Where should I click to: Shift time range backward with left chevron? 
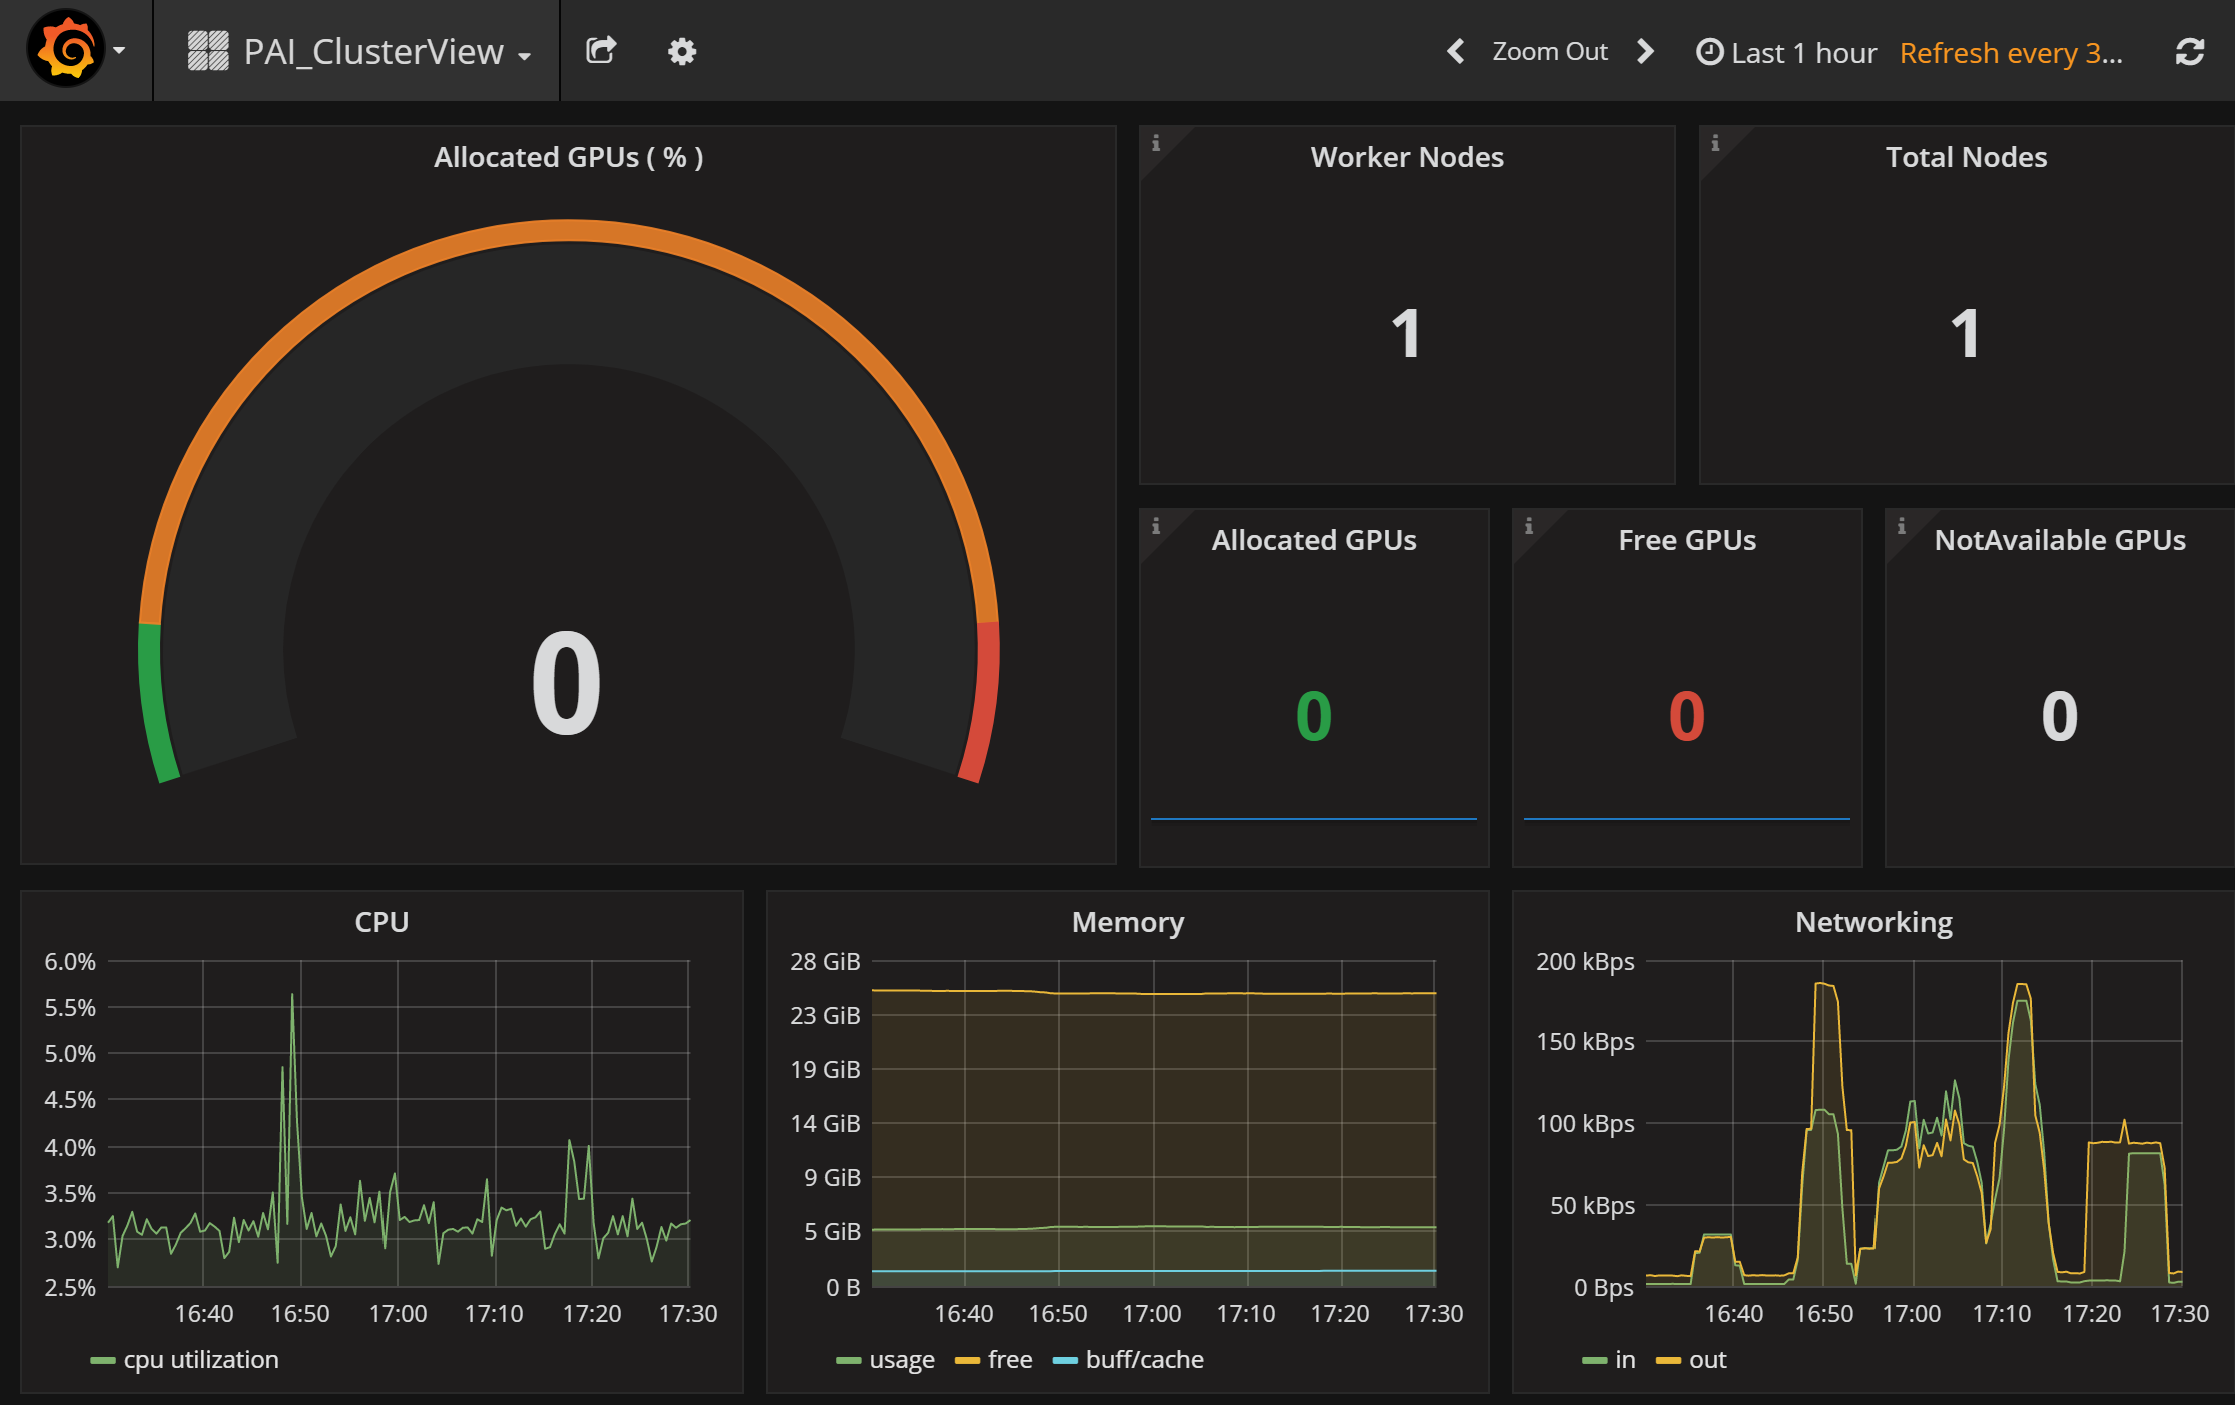(x=1456, y=51)
